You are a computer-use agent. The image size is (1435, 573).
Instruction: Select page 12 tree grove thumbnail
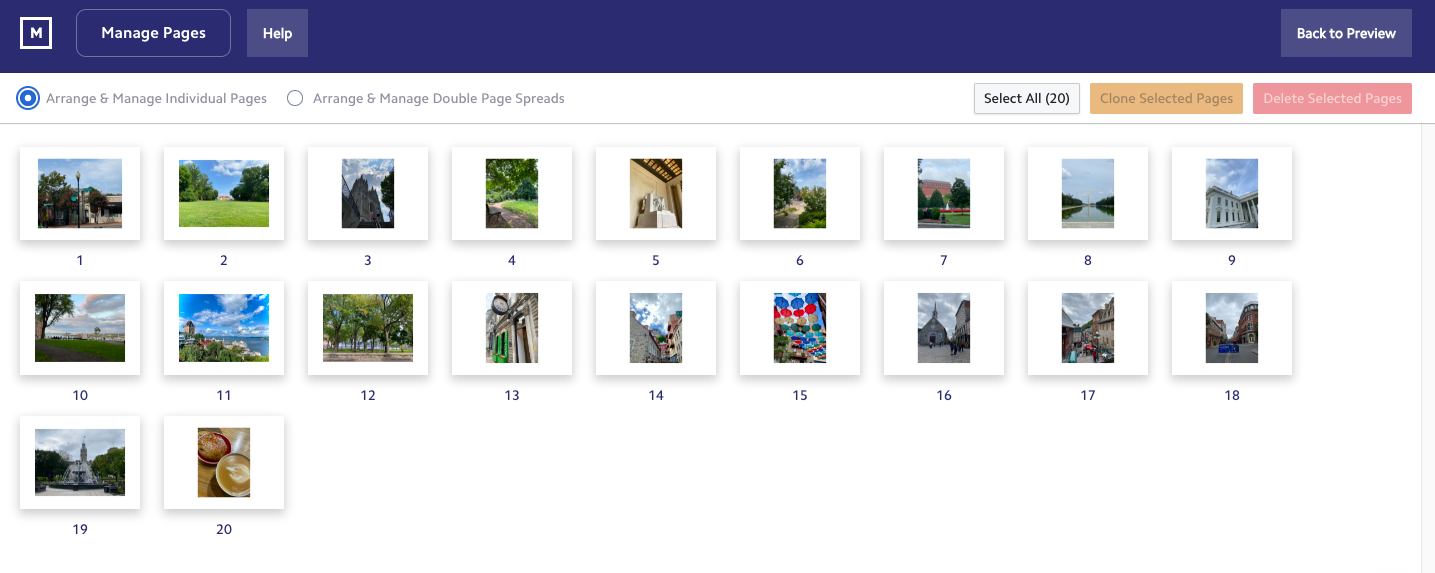point(368,328)
